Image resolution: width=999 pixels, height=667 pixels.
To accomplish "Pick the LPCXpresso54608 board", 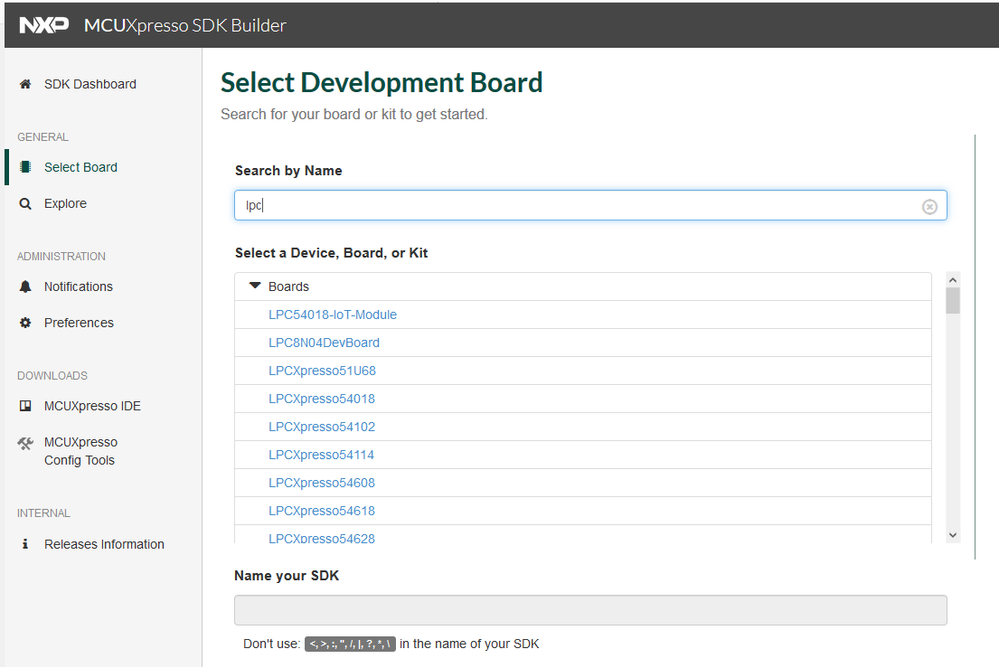I will tap(321, 483).
